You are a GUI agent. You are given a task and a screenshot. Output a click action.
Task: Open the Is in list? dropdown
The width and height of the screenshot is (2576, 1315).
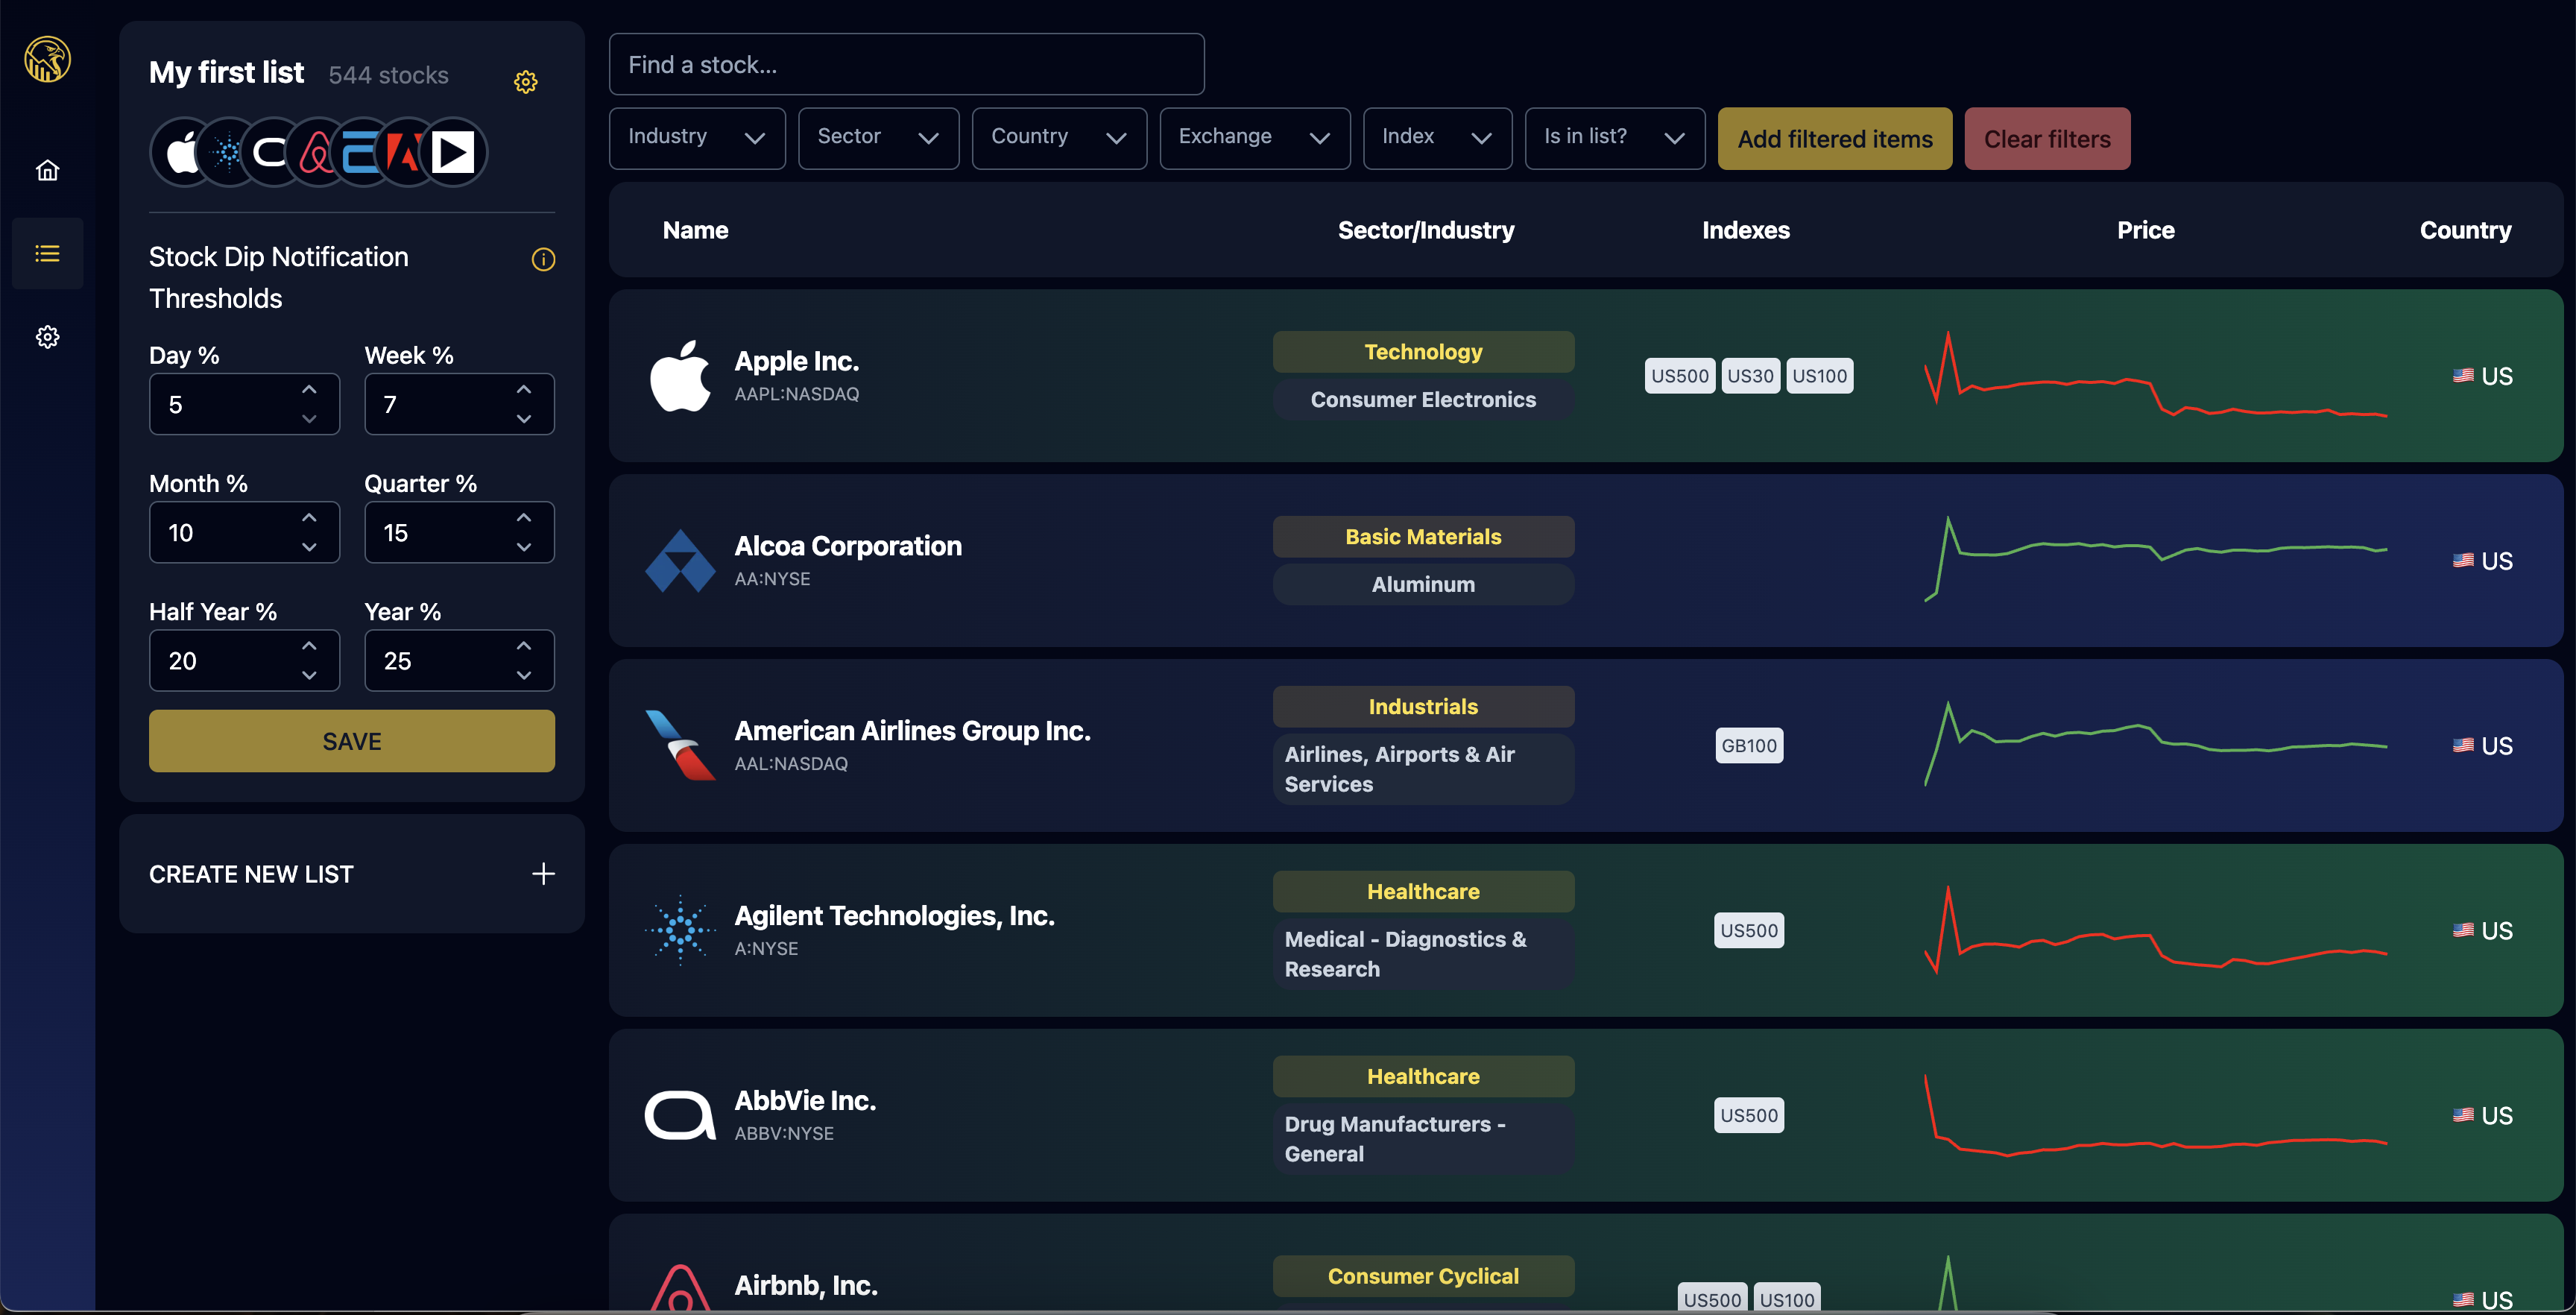pos(1615,138)
